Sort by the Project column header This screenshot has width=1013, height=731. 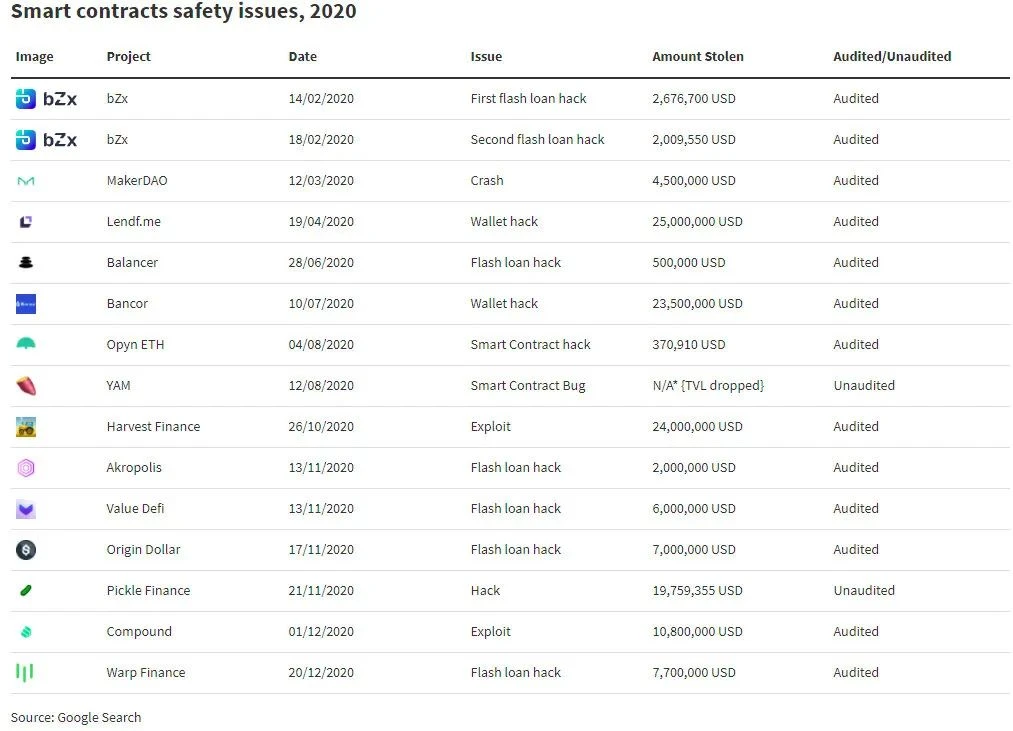[129, 57]
